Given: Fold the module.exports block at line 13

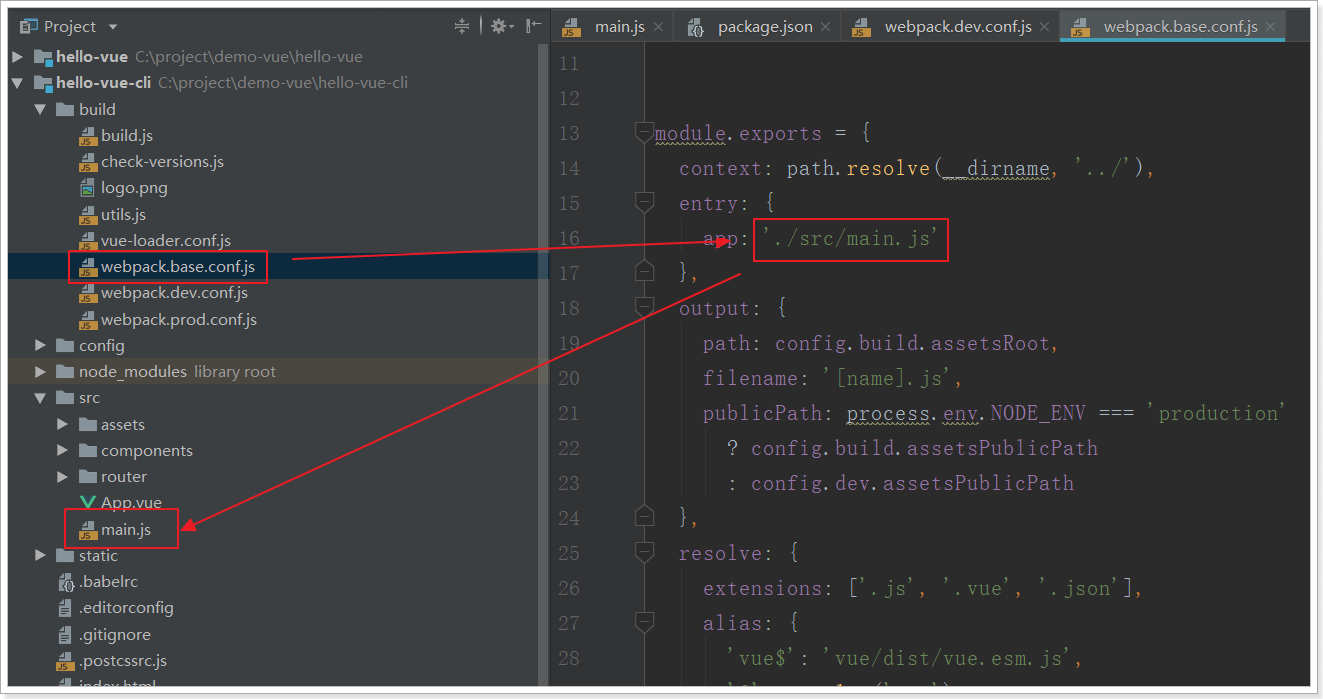Looking at the screenshot, I should click(645, 133).
